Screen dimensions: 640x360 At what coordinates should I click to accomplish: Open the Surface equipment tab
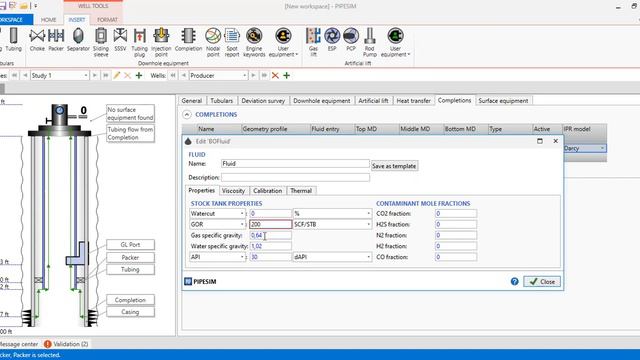click(x=503, y=101)
